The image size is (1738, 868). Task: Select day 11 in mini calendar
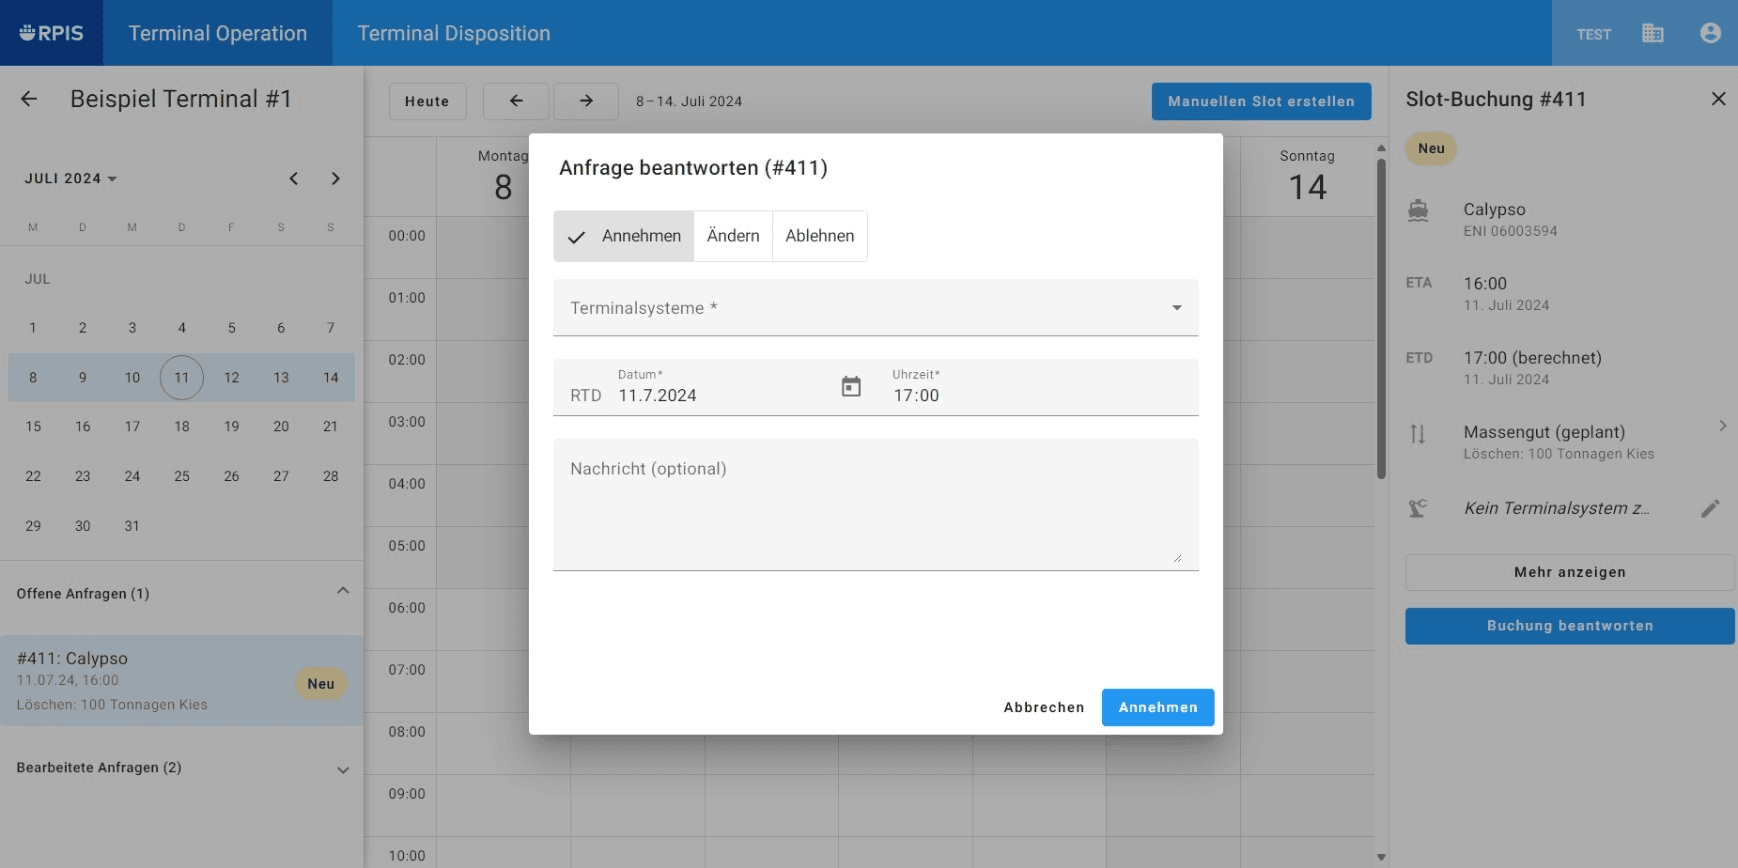(182, 378)
